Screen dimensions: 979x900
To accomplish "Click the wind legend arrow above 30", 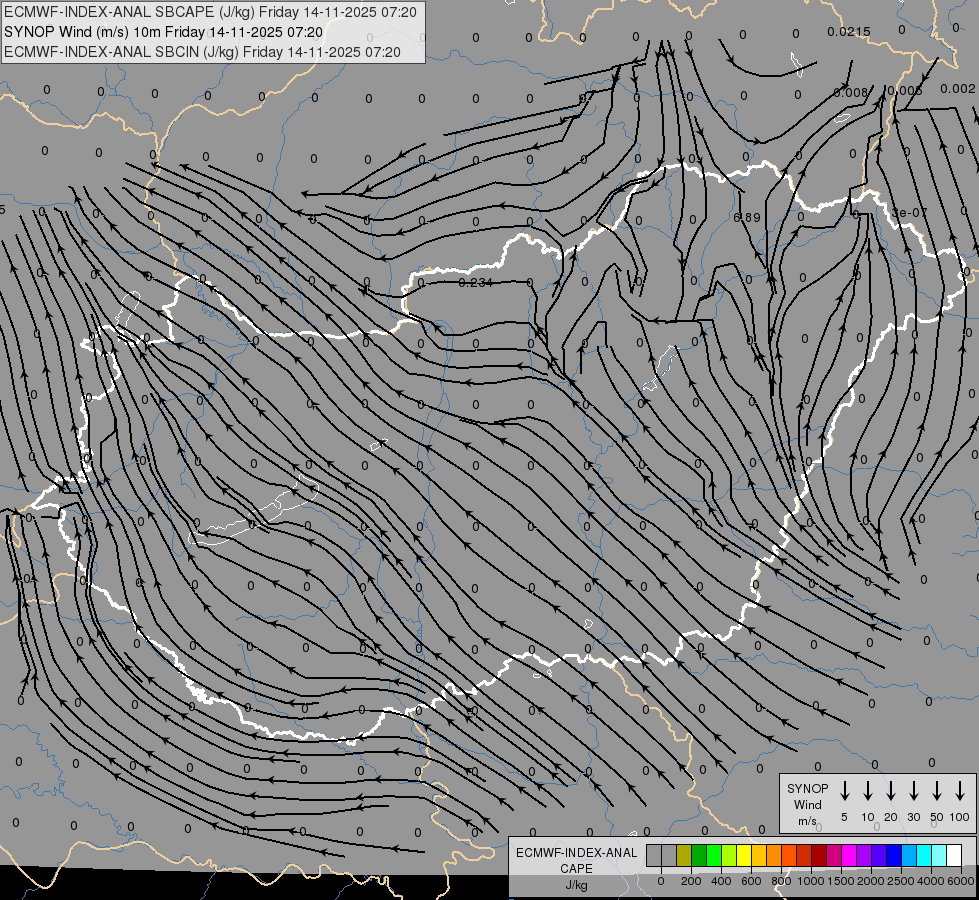I will point(913,791).
